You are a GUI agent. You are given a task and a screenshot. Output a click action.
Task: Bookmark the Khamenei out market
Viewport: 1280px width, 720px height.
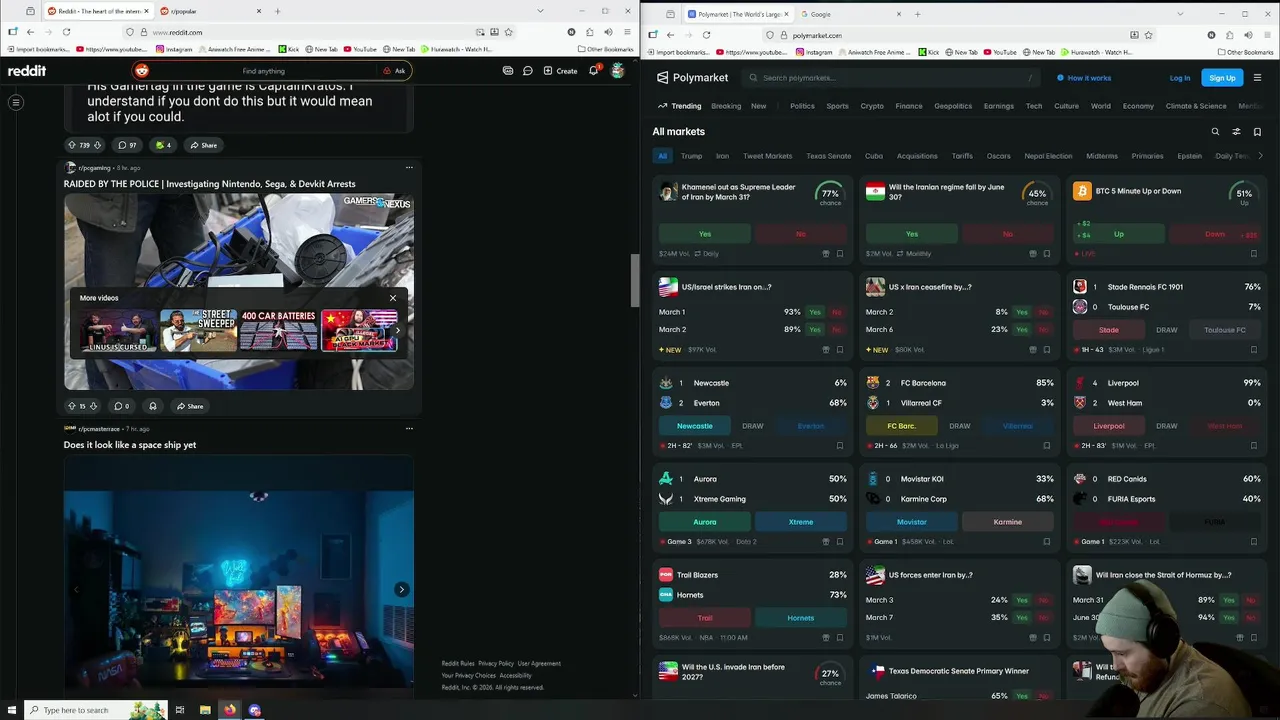(x=839, y=254)
